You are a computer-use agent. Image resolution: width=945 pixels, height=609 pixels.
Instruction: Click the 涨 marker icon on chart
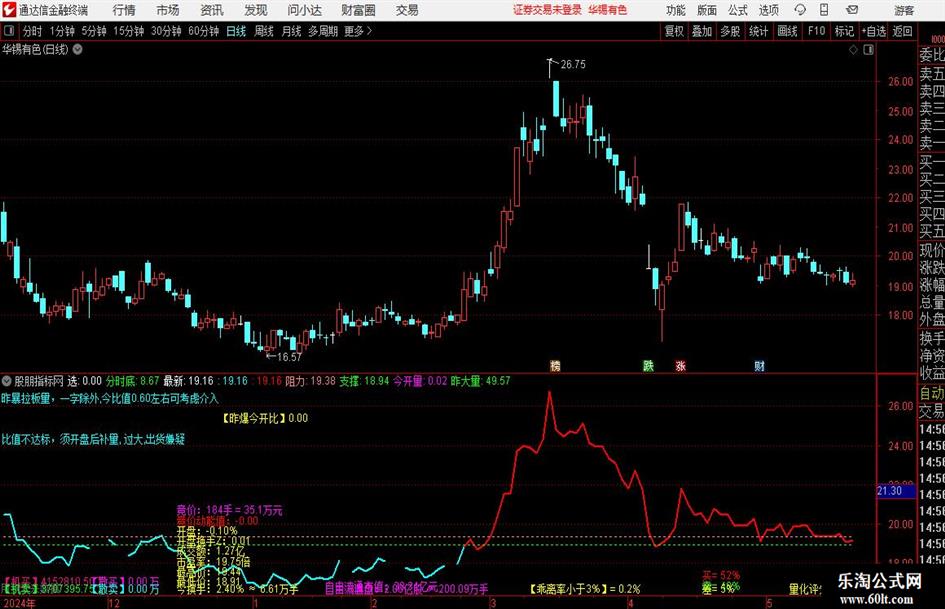pos(680,365)
